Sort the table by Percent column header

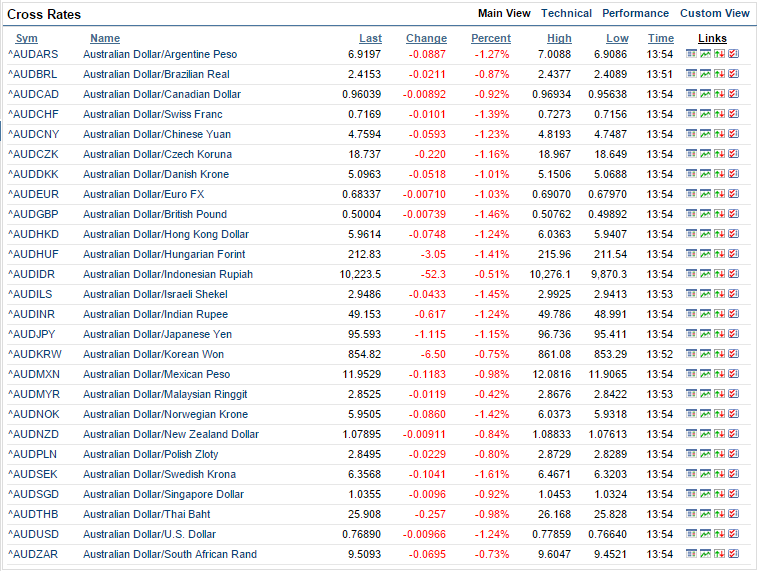[x=490, y=39]
